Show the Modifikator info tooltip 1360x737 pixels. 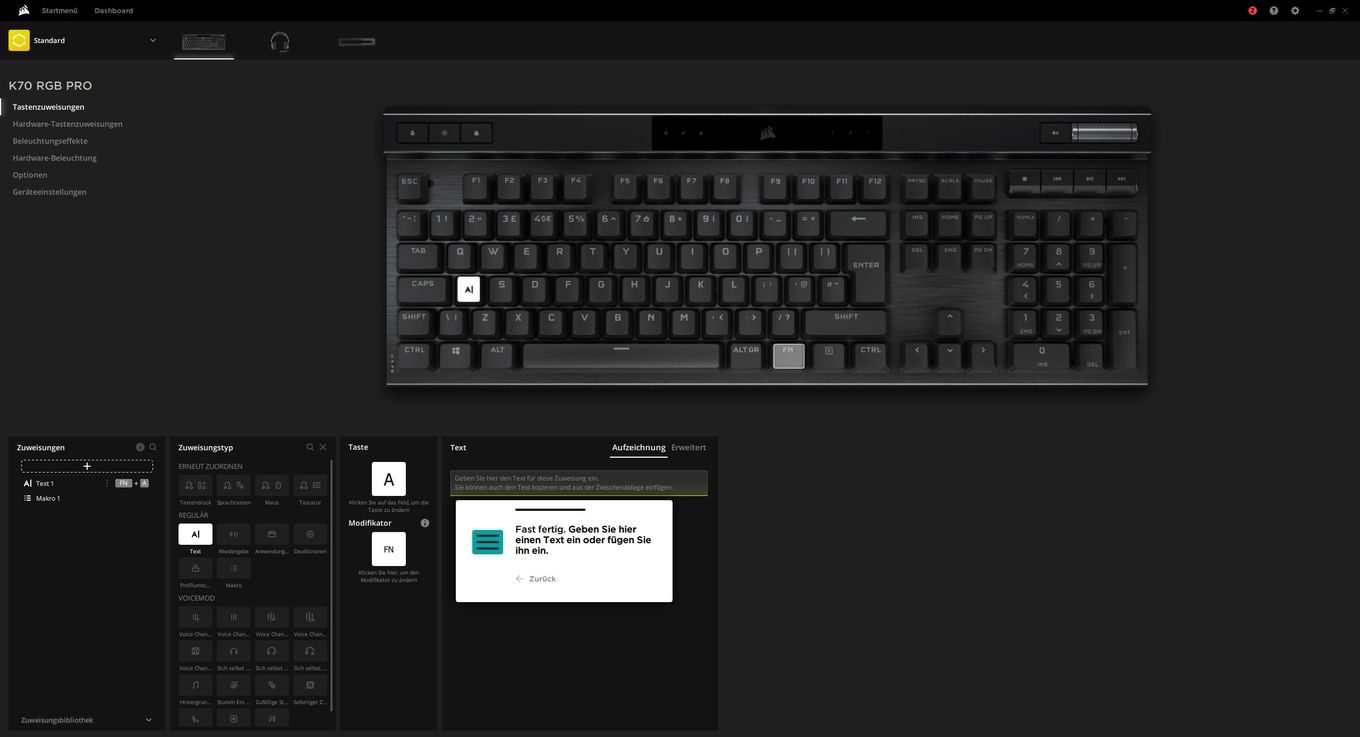(425, 523)
